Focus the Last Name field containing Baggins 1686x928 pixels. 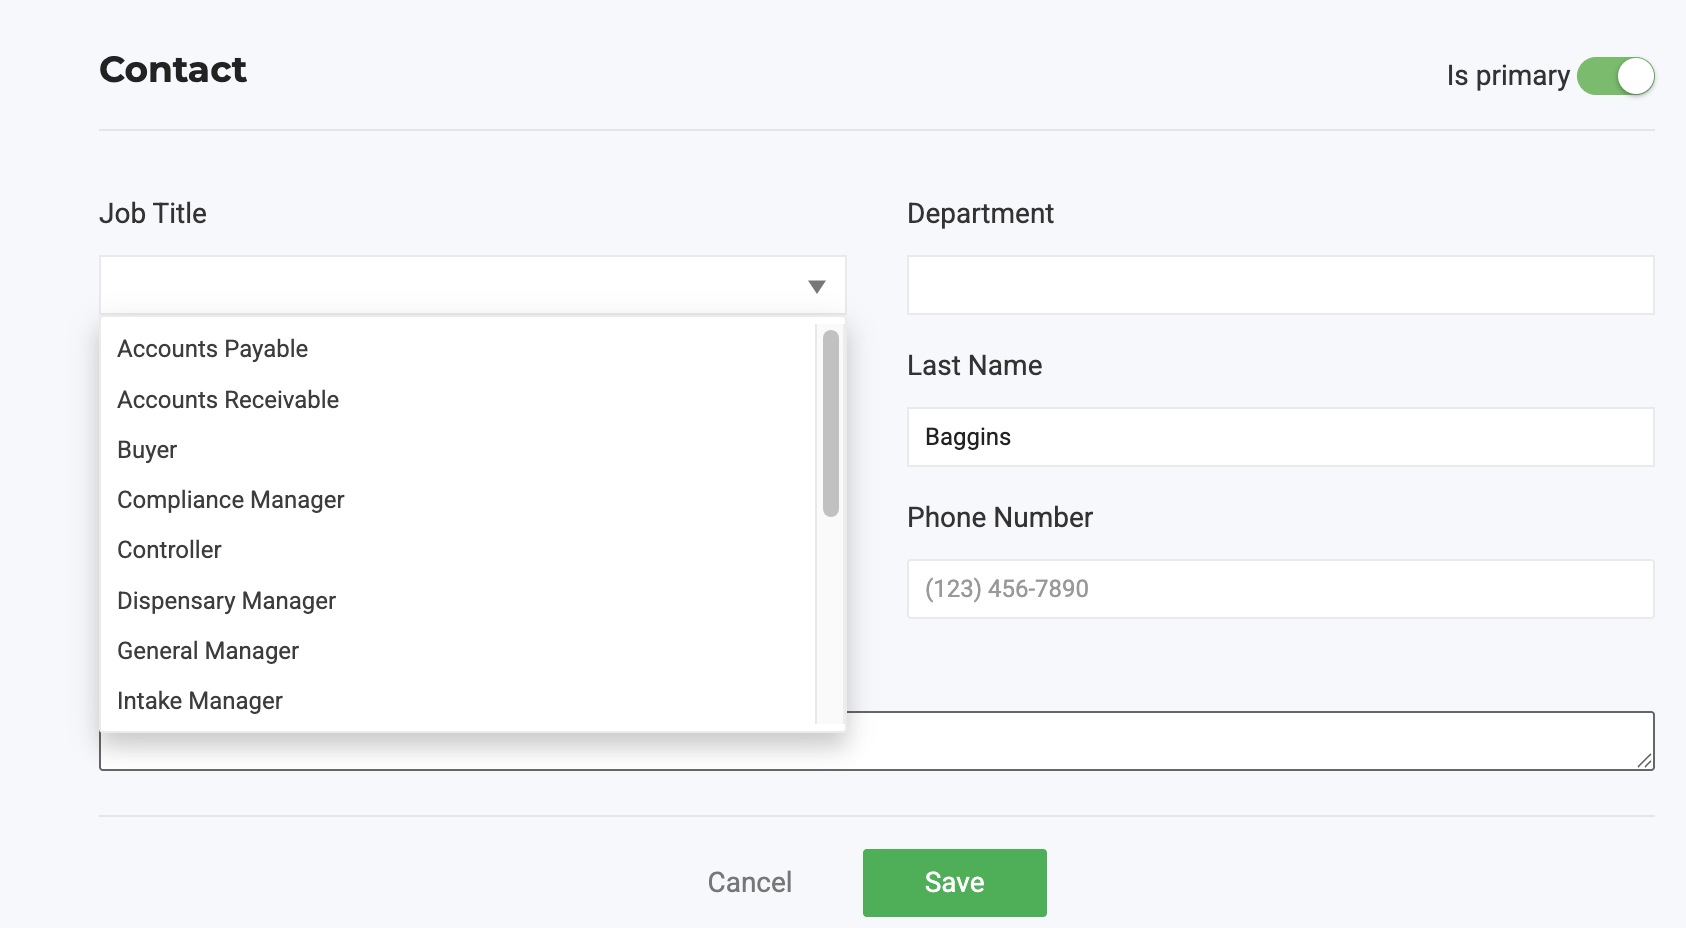[x=1280, y=437]
